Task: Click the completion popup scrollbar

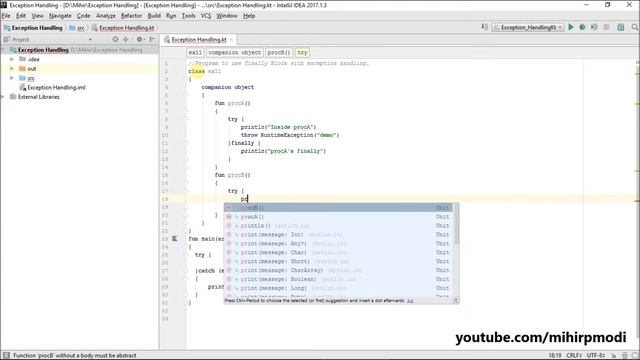Action: click(x=456, y=224)
